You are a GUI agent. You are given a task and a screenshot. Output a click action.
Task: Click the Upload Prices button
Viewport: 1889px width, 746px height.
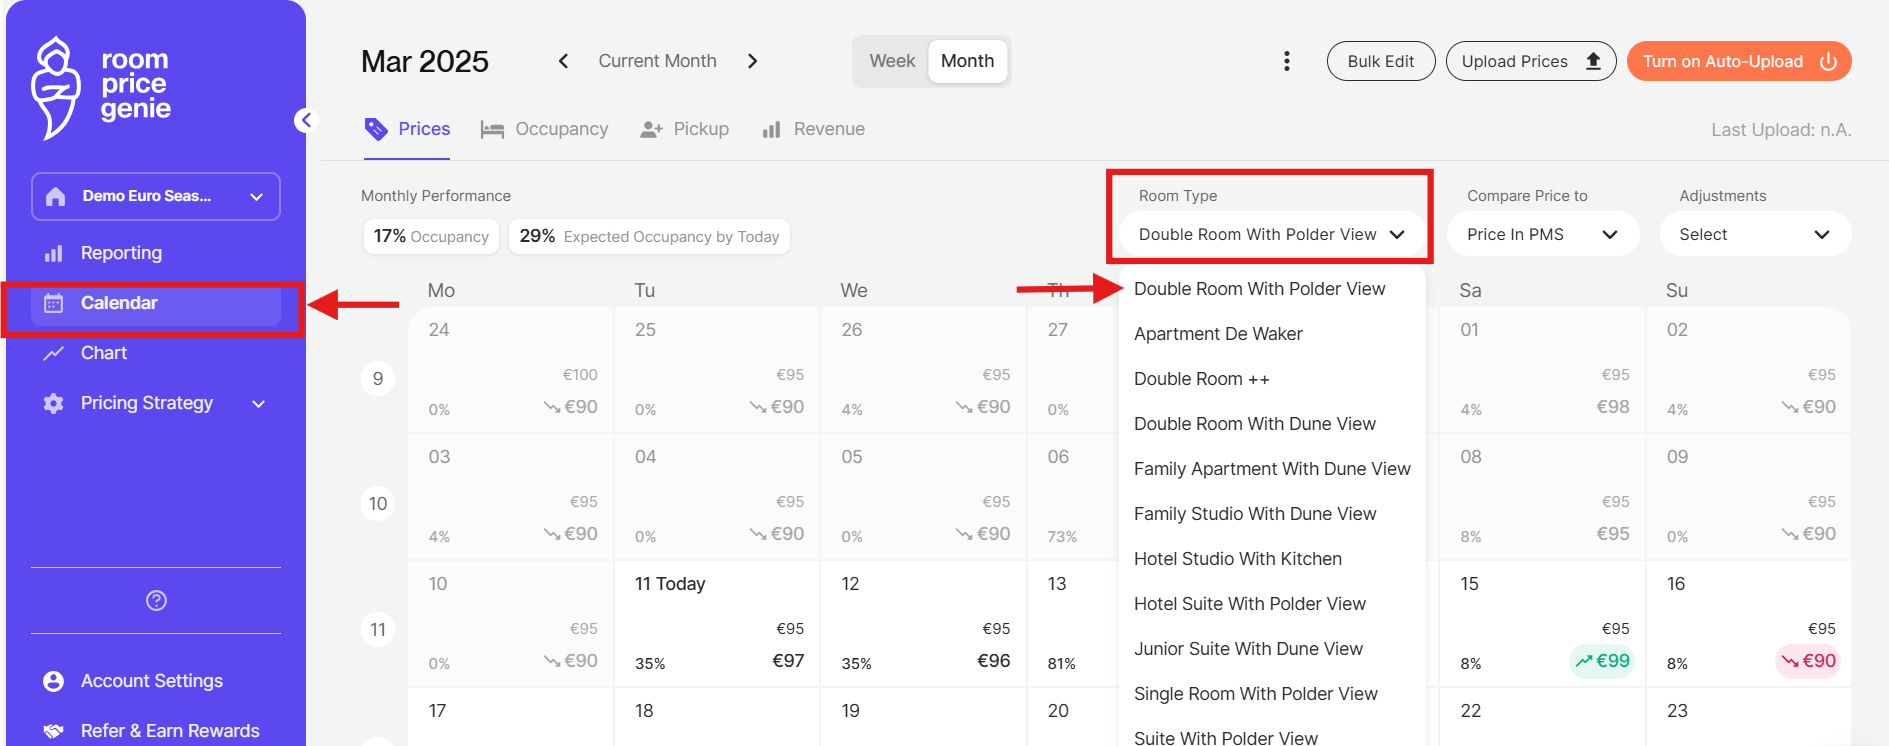[1530, 61]
